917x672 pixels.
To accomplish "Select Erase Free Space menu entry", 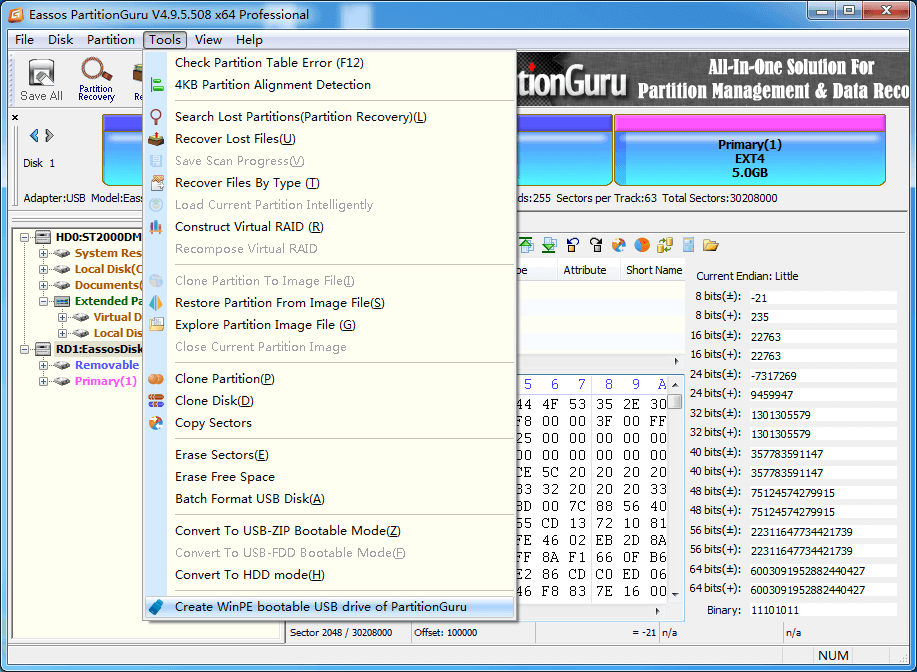I will click(x=329, y=477).
